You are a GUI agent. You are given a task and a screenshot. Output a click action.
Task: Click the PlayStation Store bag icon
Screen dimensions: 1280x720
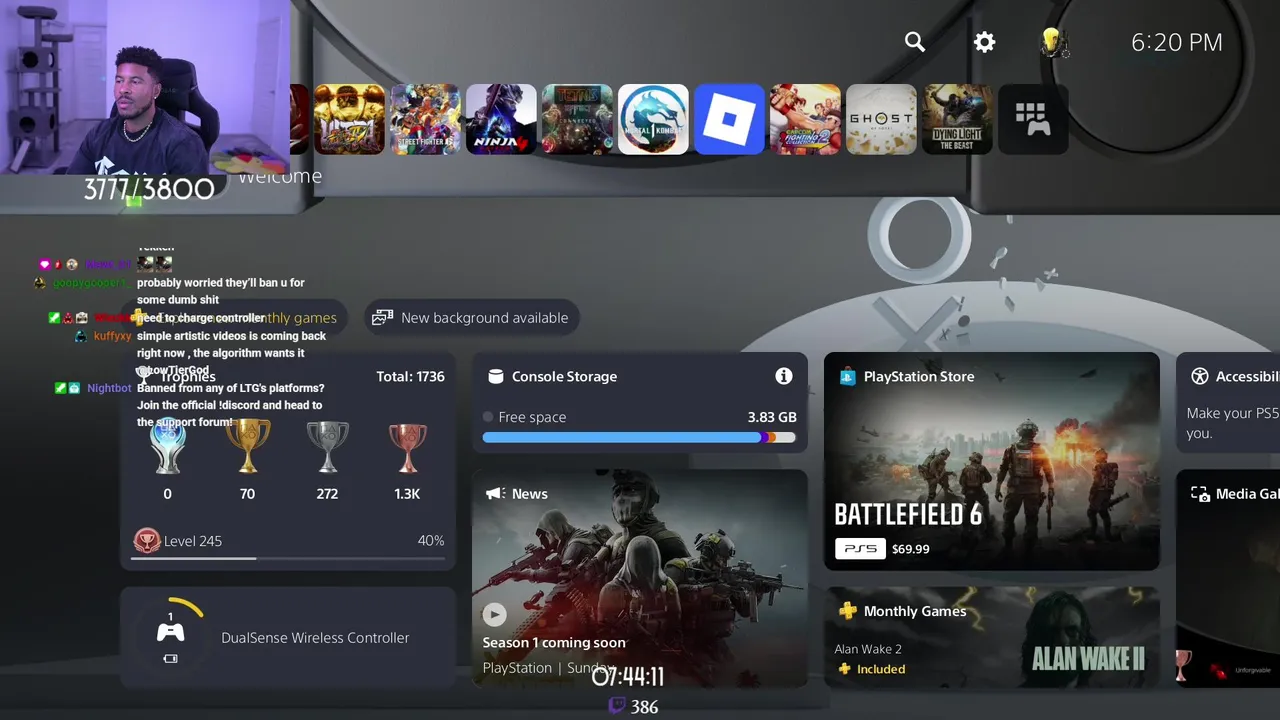point(847,376)
